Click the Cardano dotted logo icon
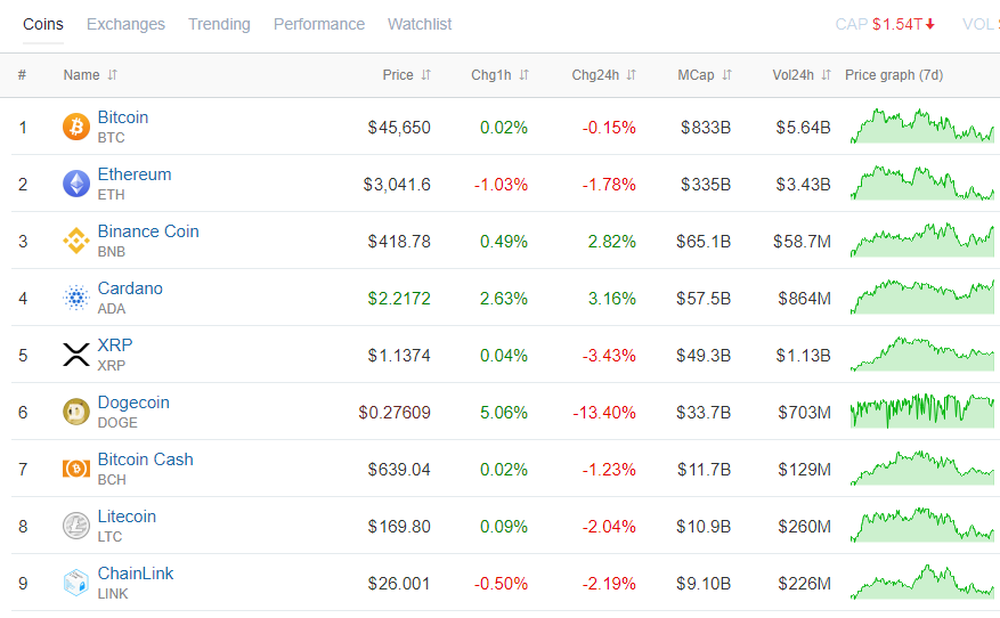The width and height of the screenshot is (1000, 618). [76, 298]
